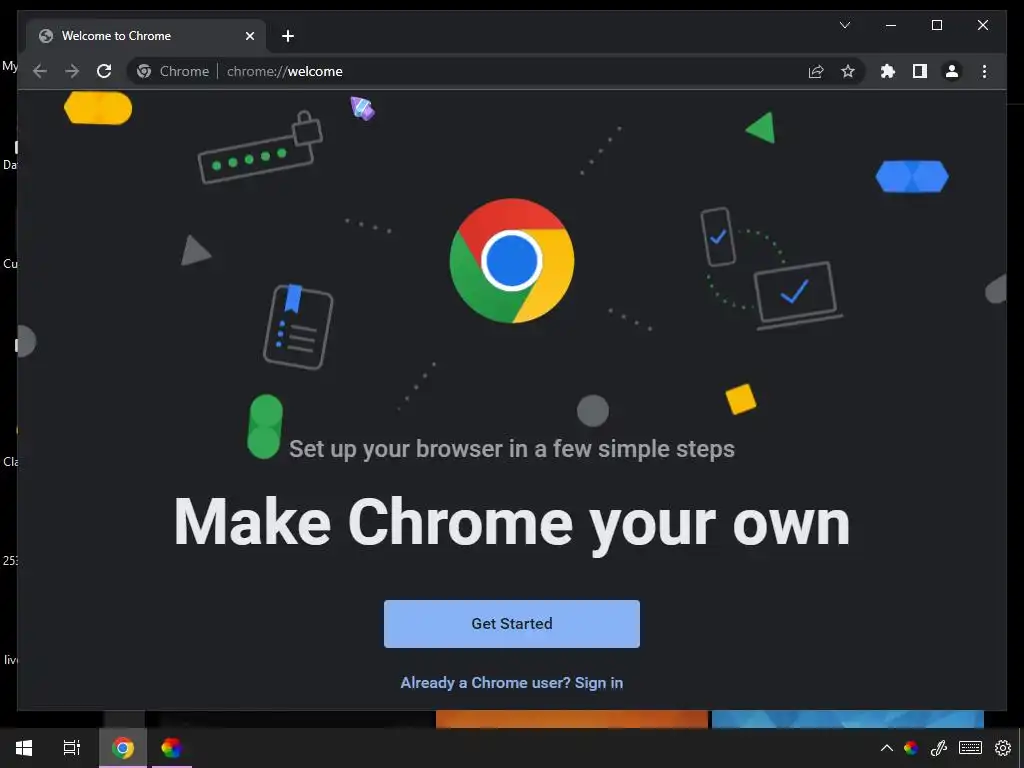Follow the 'Already a Chrome user? Sign in' link
The image size is (1024, 768).
tap(512, 682)
